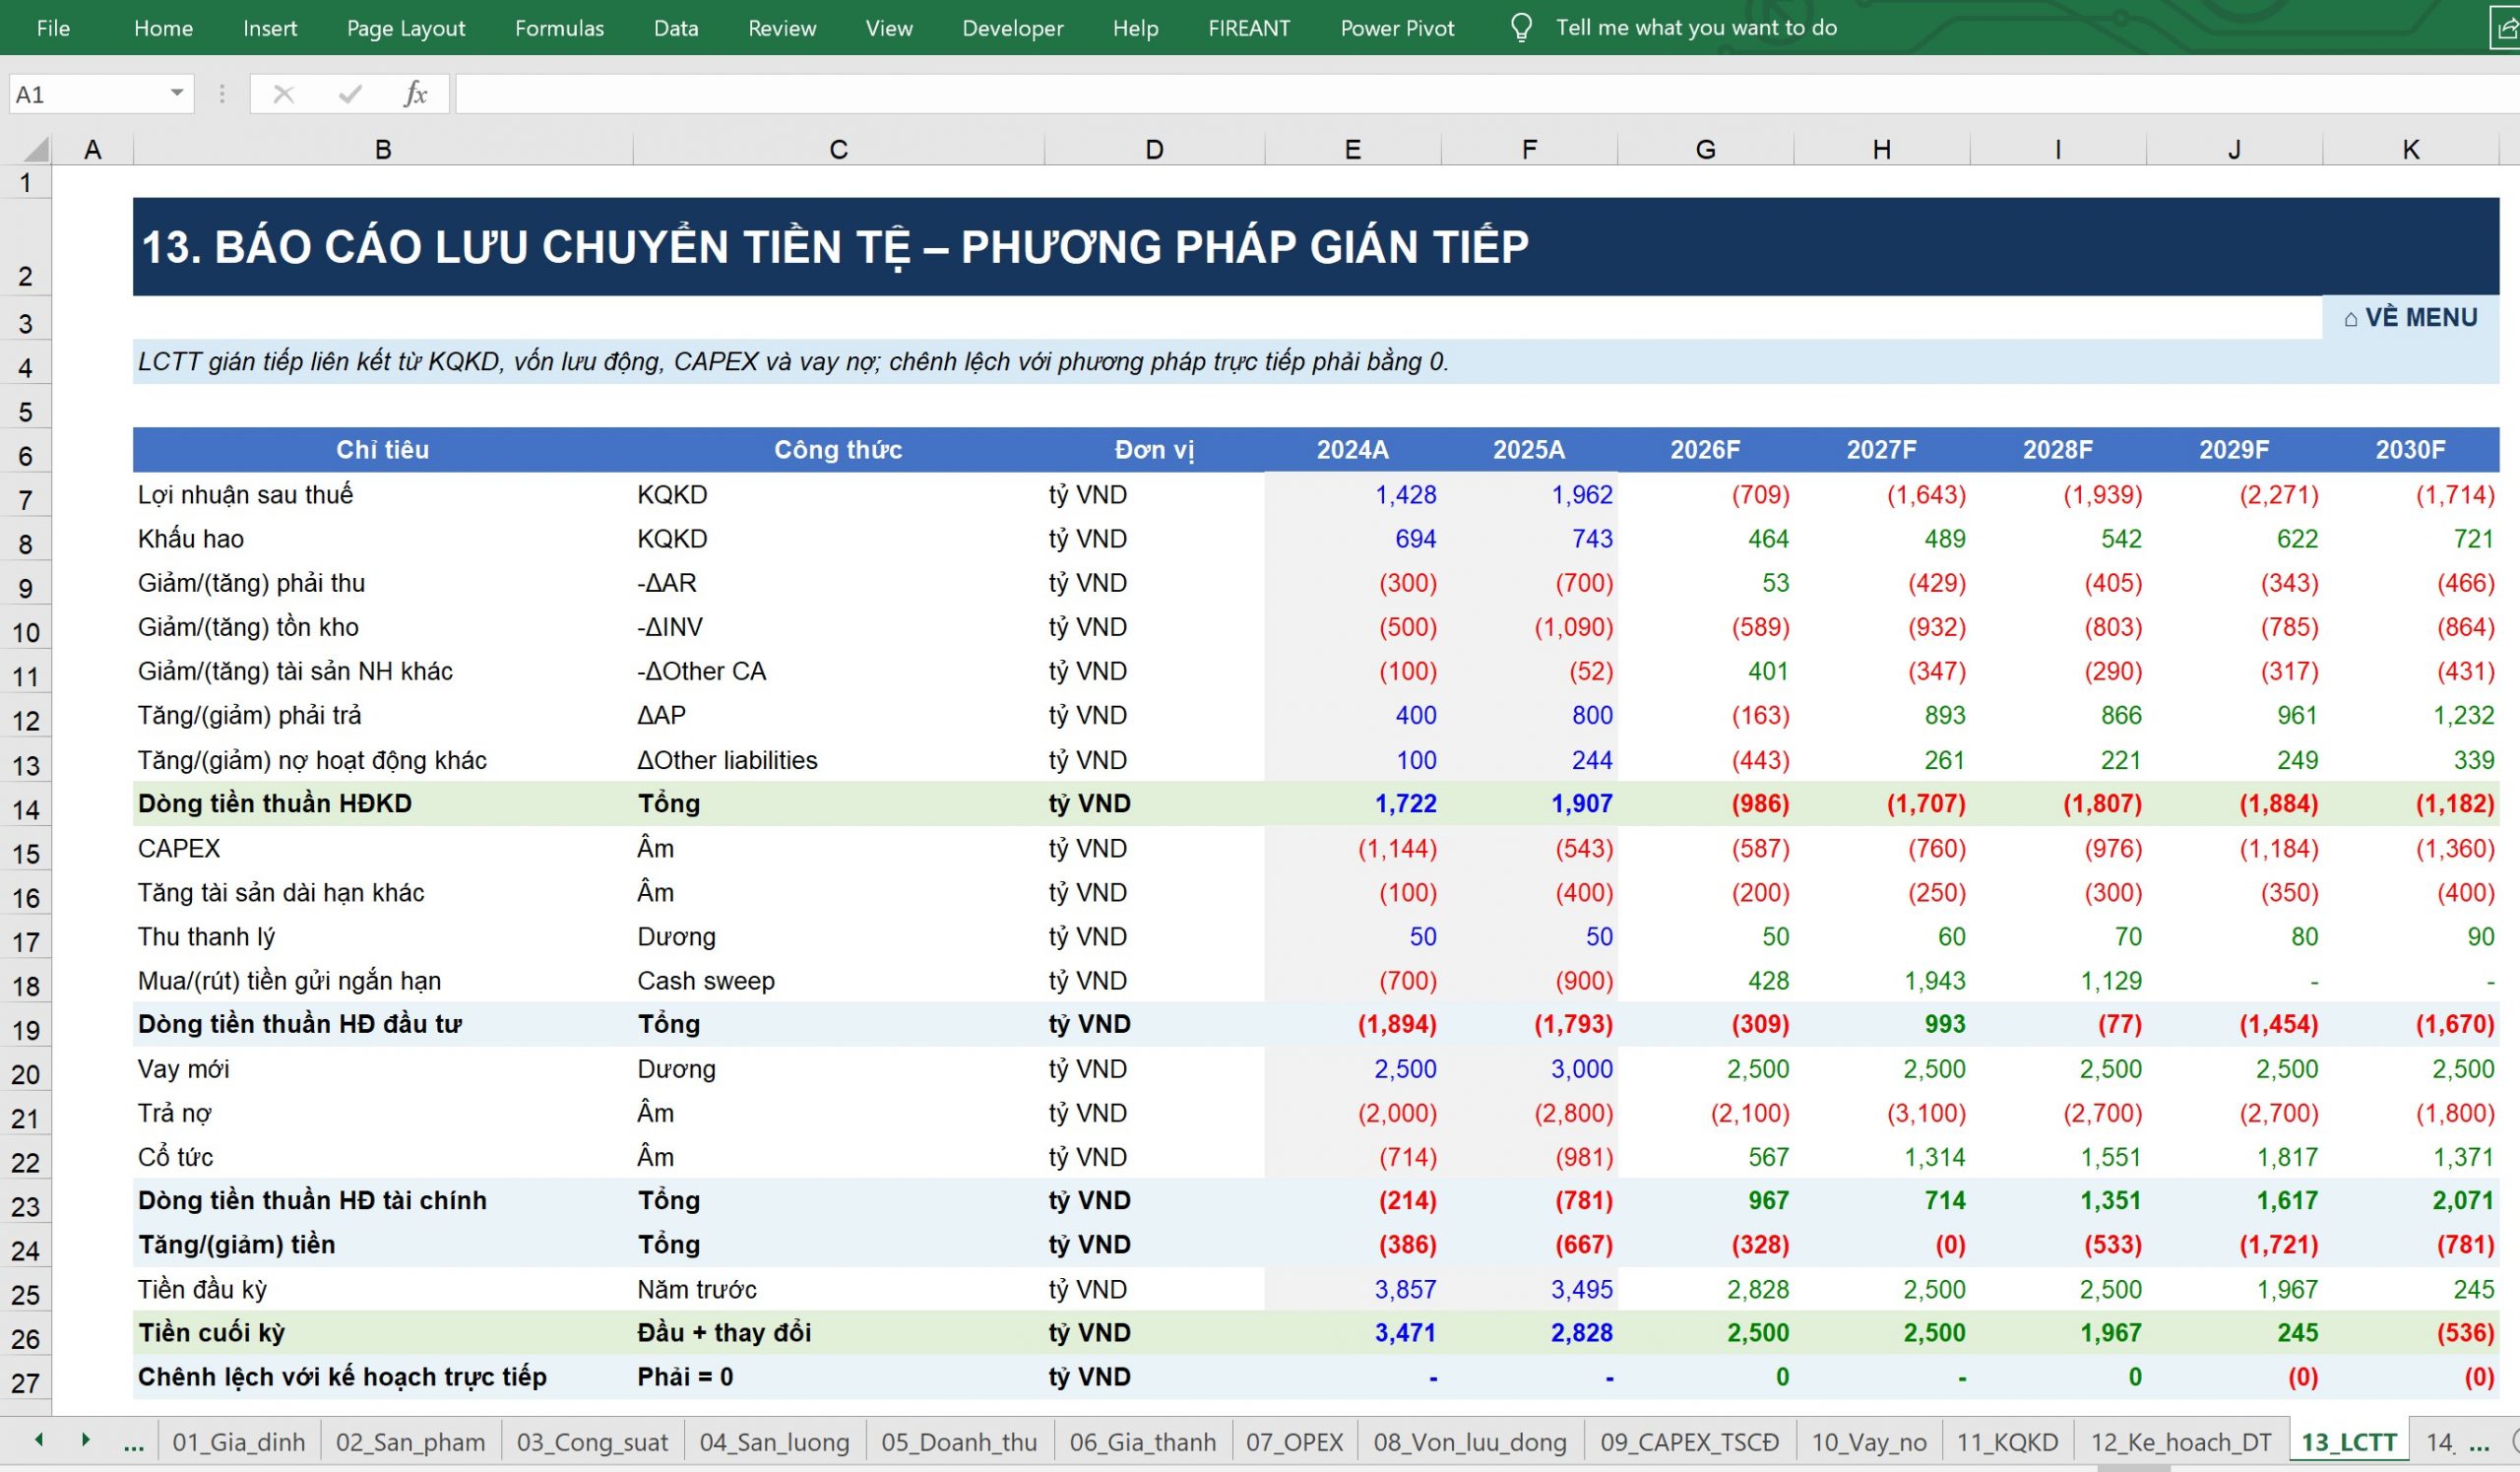The height and width of the screenshot is (1472, 2520).
Task: Click the VỀ MENU link
Action: tap(2410, 318)
